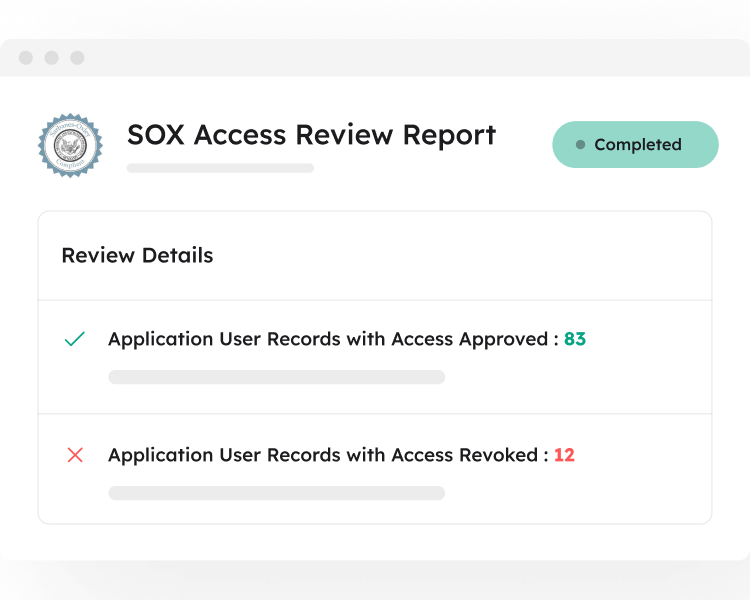Click the second window control dot

(x=52, y=57)
